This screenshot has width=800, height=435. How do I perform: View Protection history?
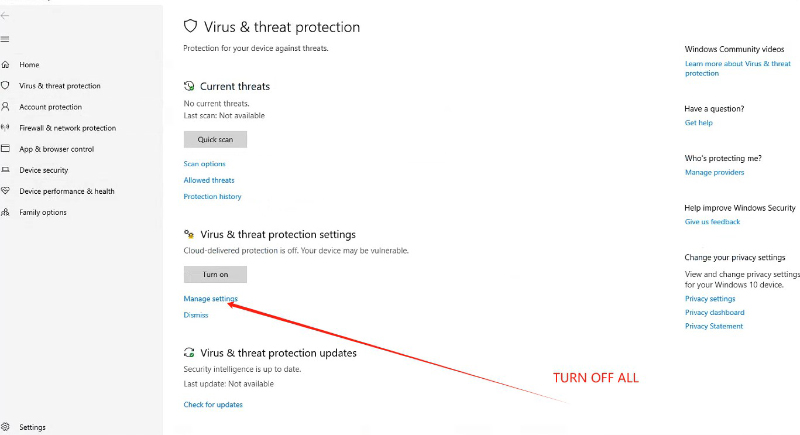coord(212,196)
